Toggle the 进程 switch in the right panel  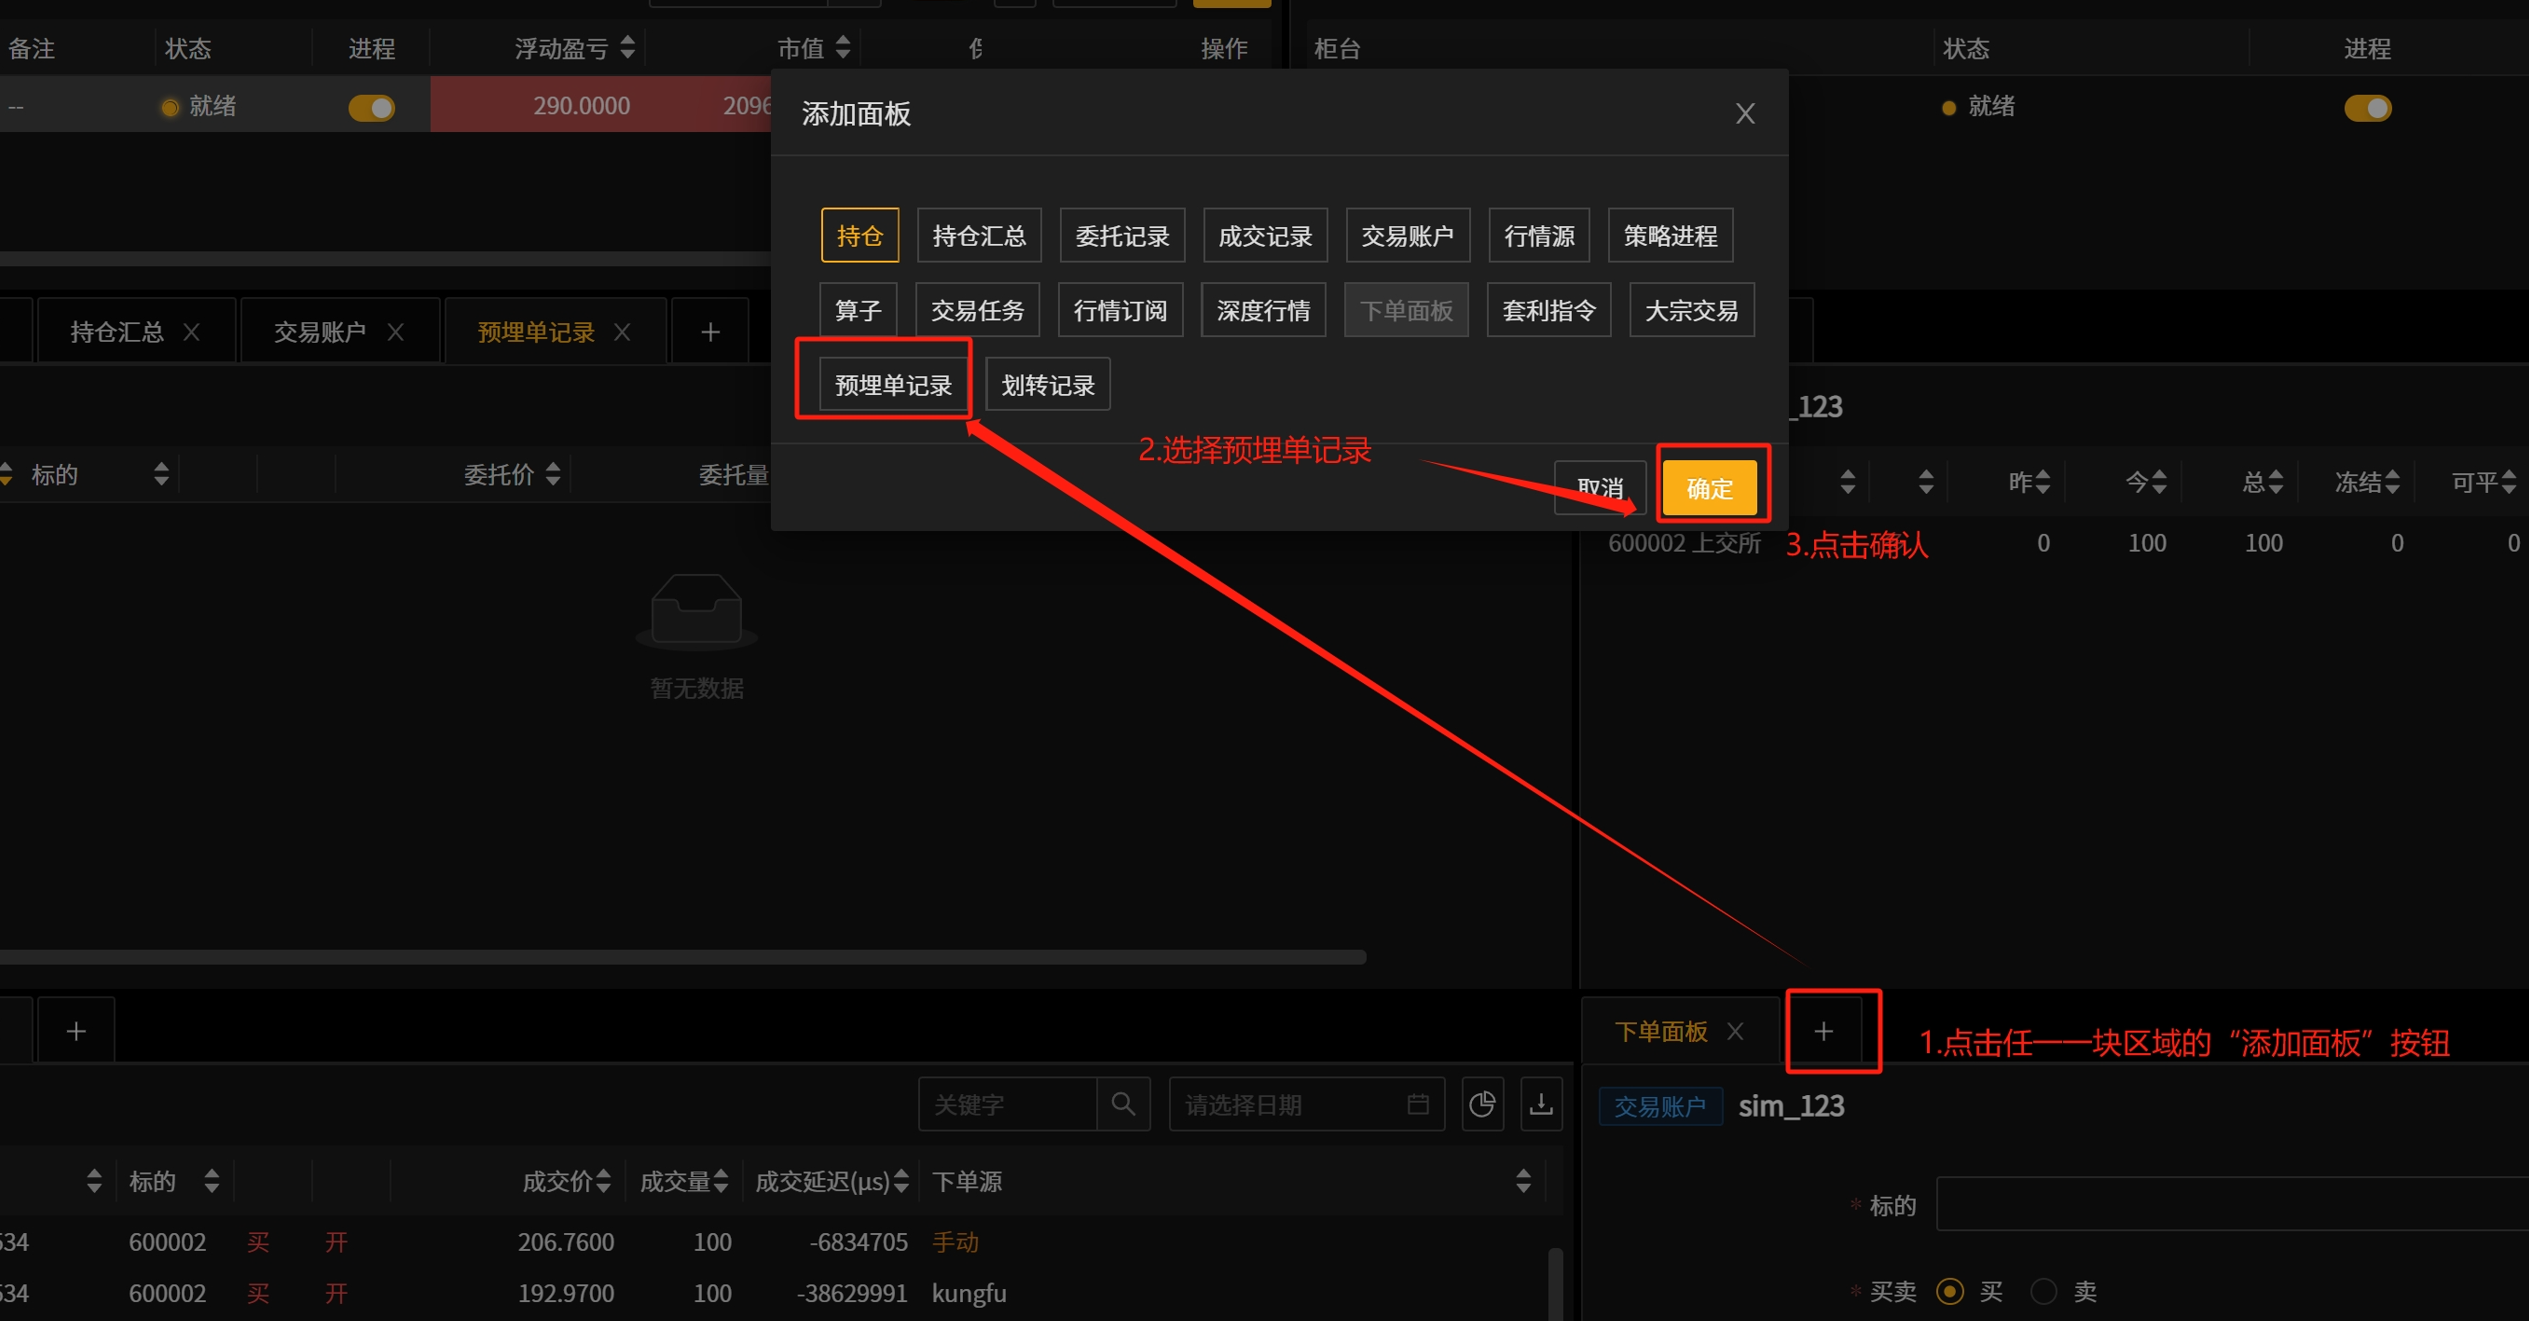coord(2368,107)
